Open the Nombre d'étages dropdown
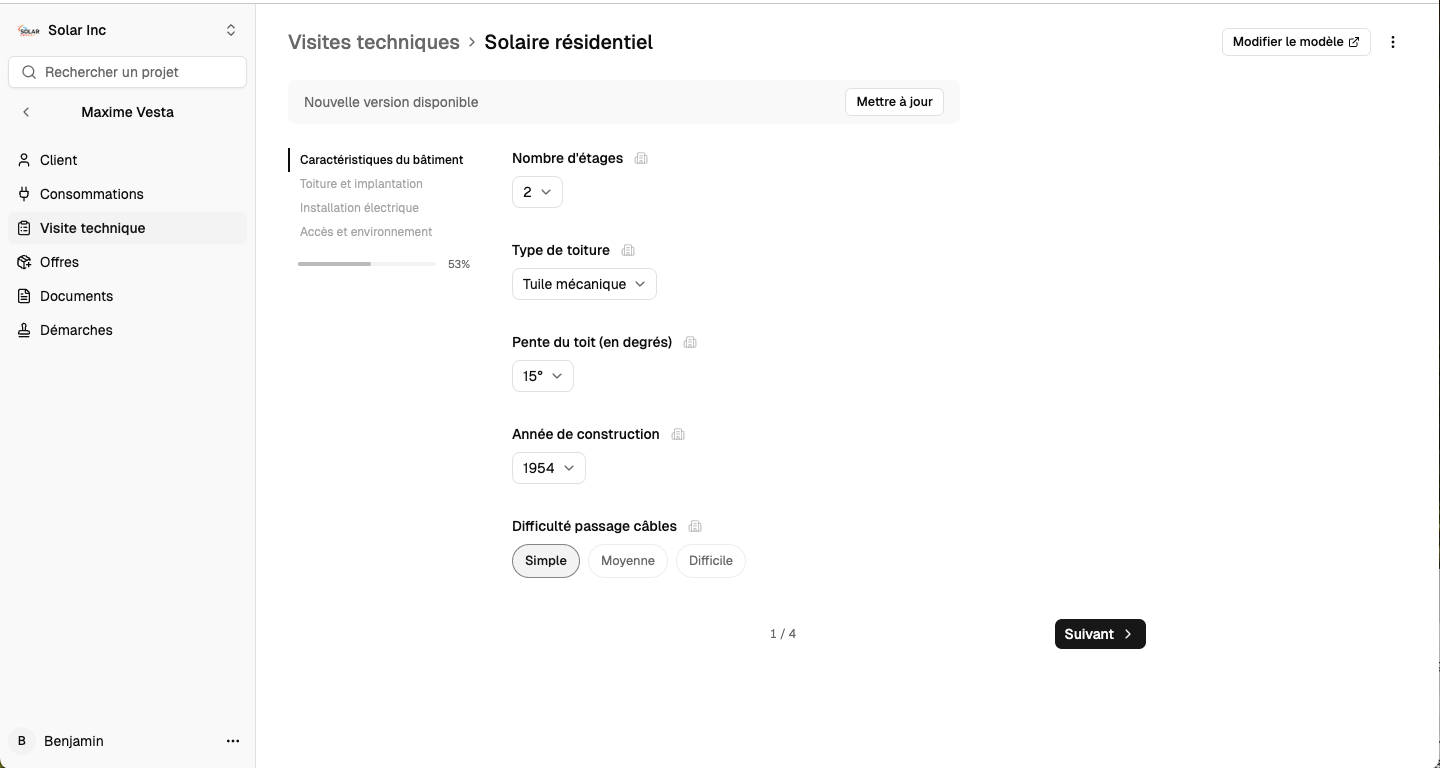 click(537, 192)
